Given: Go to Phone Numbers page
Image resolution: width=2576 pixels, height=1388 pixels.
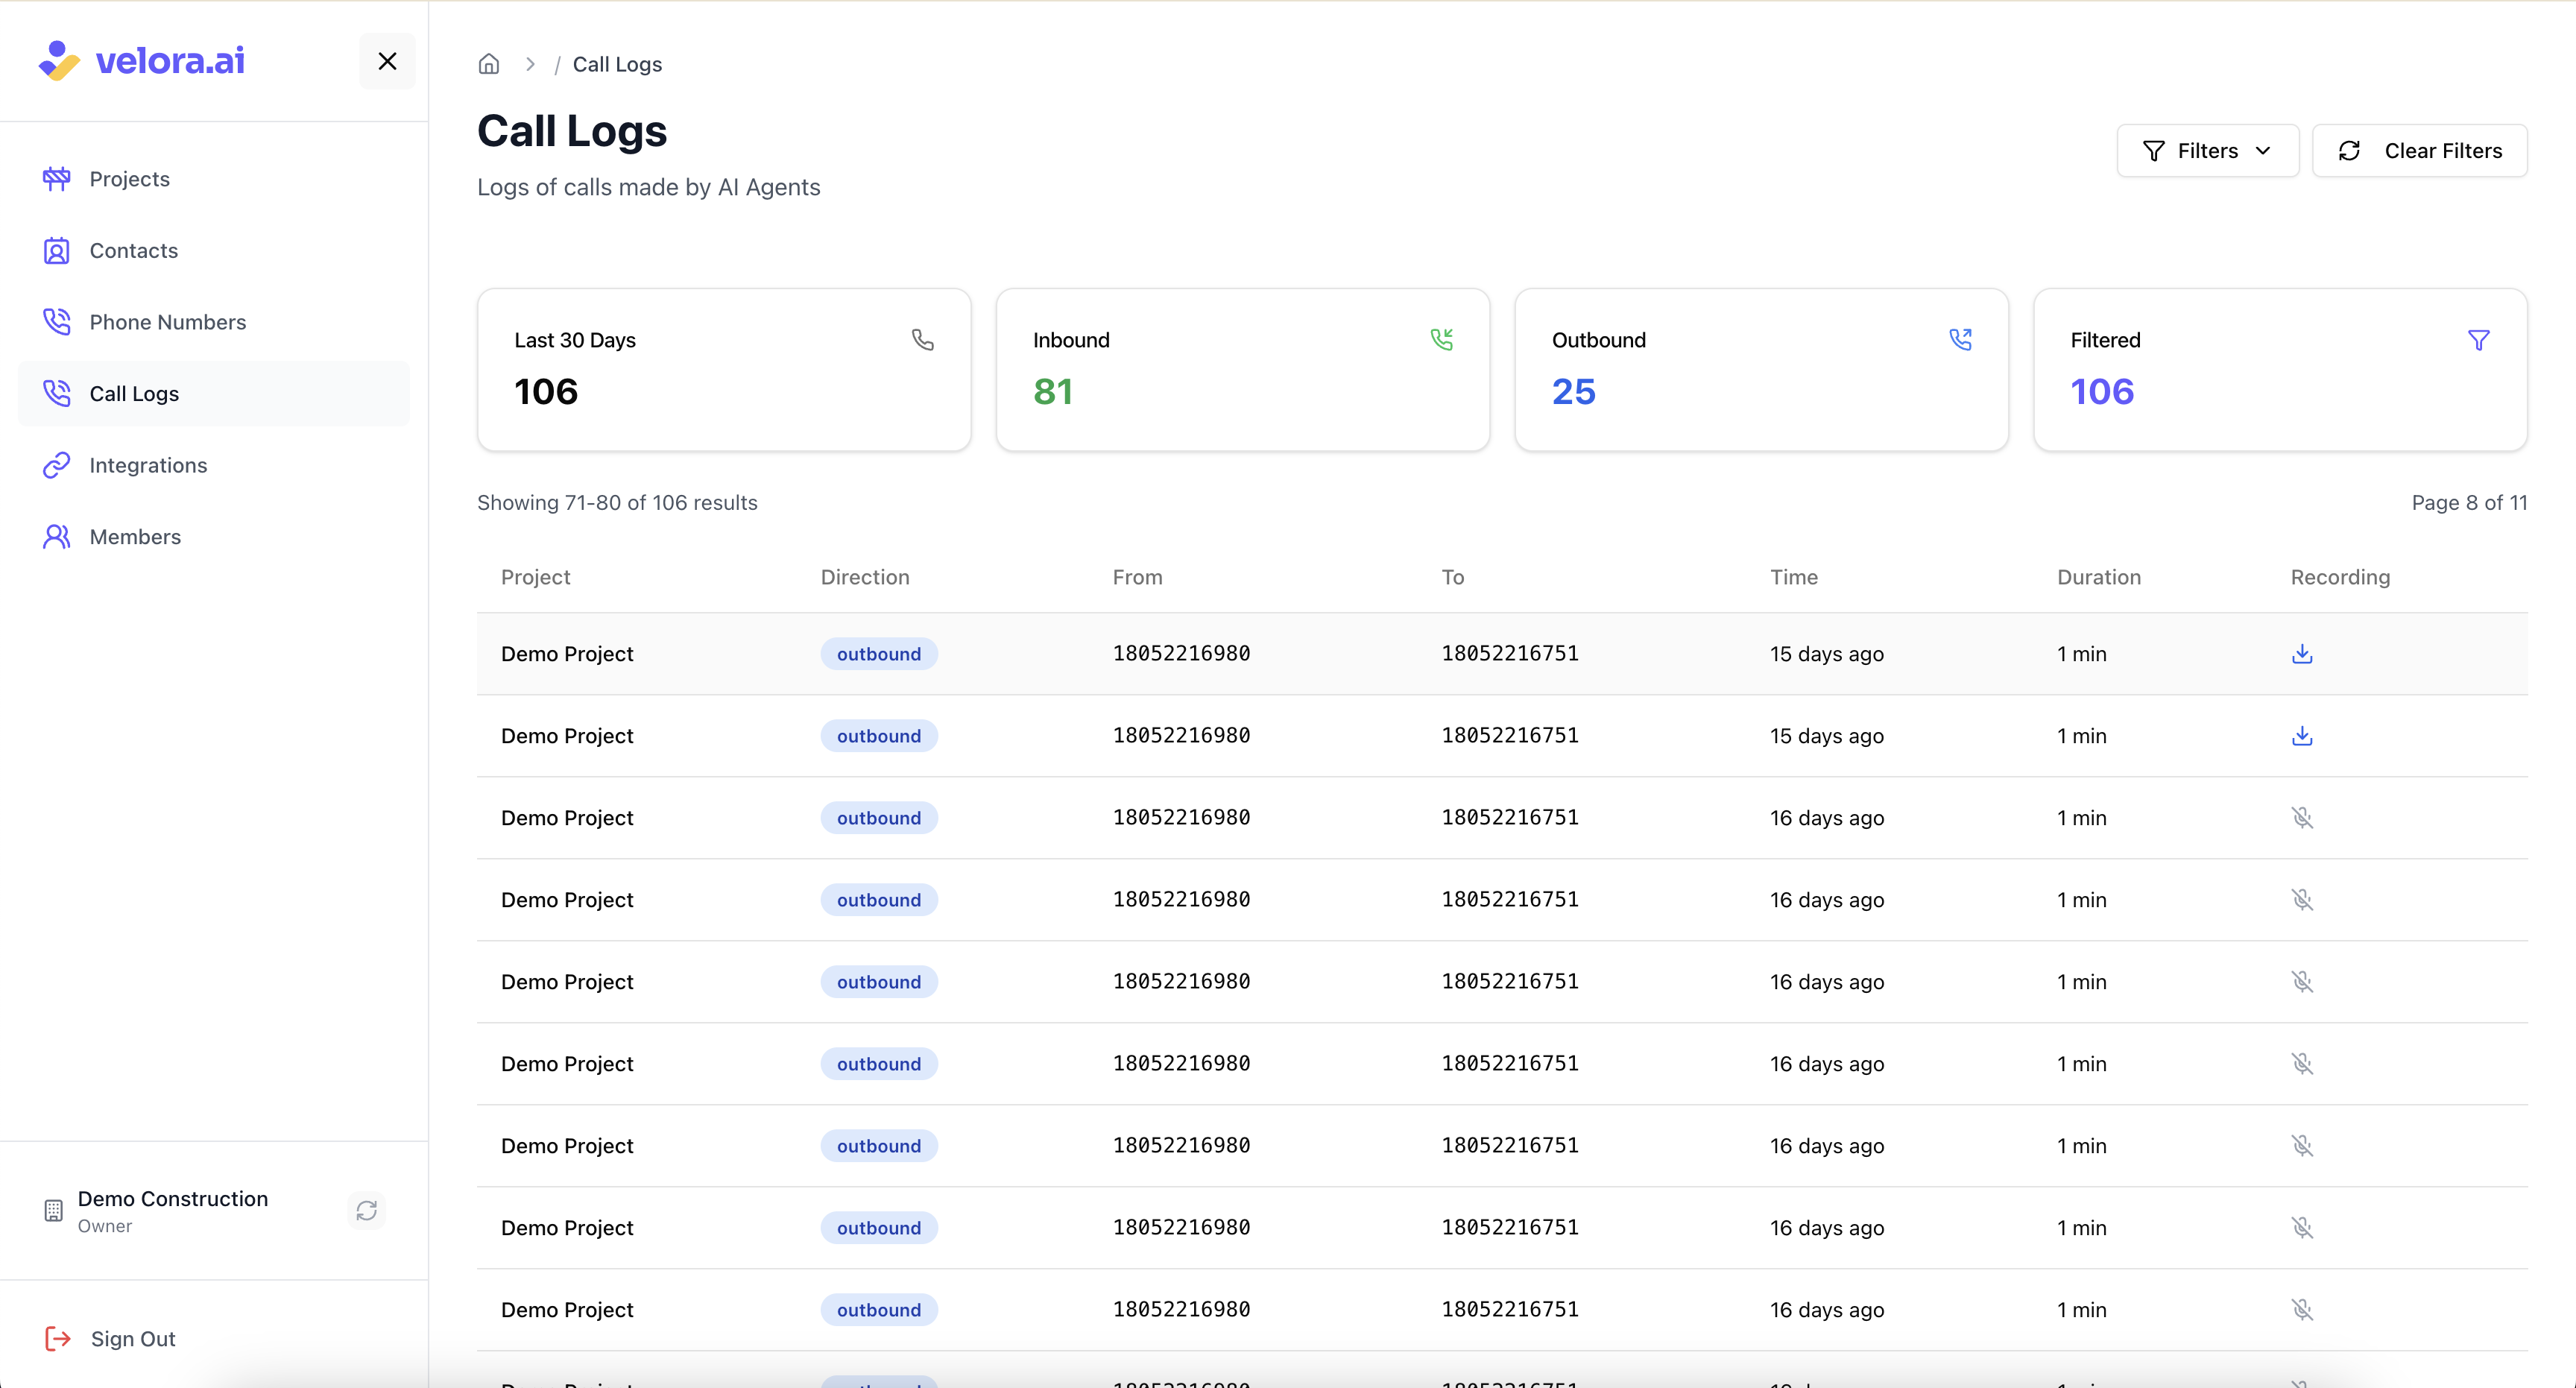Looking at the screenshot, I should pyautogui.click(x=213, y=322).
